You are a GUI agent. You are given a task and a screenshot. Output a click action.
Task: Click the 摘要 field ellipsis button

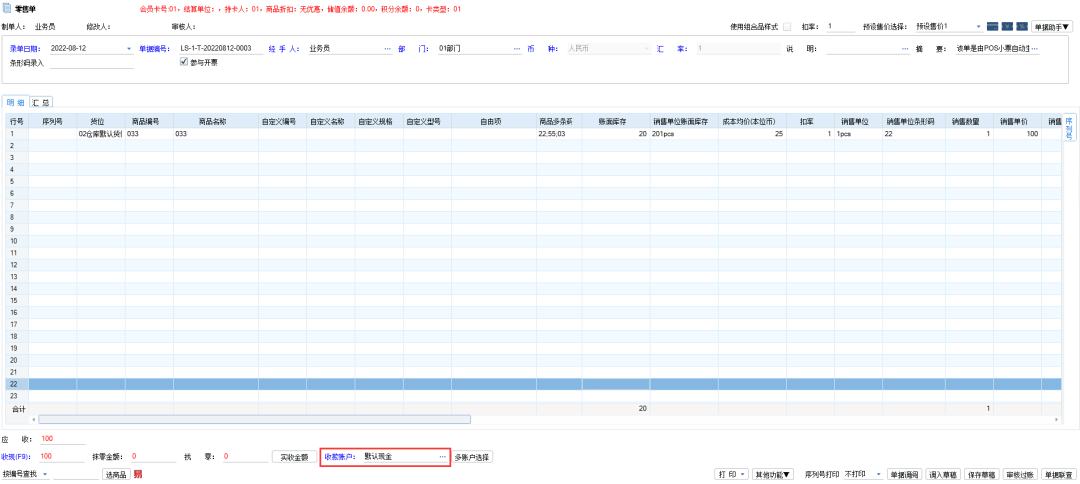1035,48
